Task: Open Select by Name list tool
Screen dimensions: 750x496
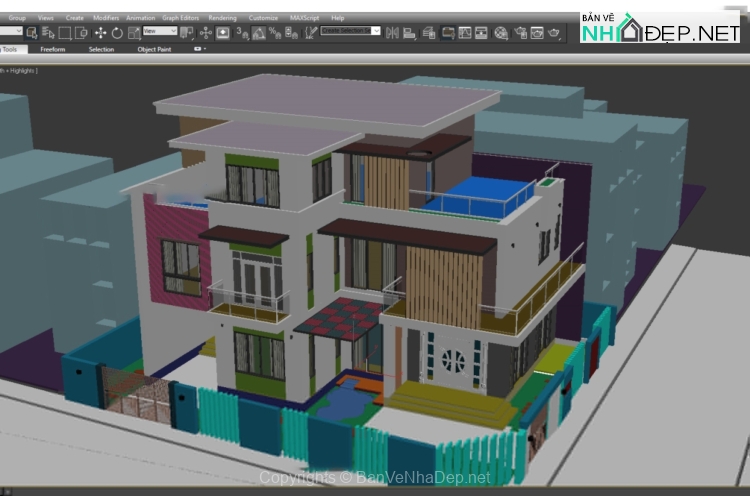Action: 48,32
